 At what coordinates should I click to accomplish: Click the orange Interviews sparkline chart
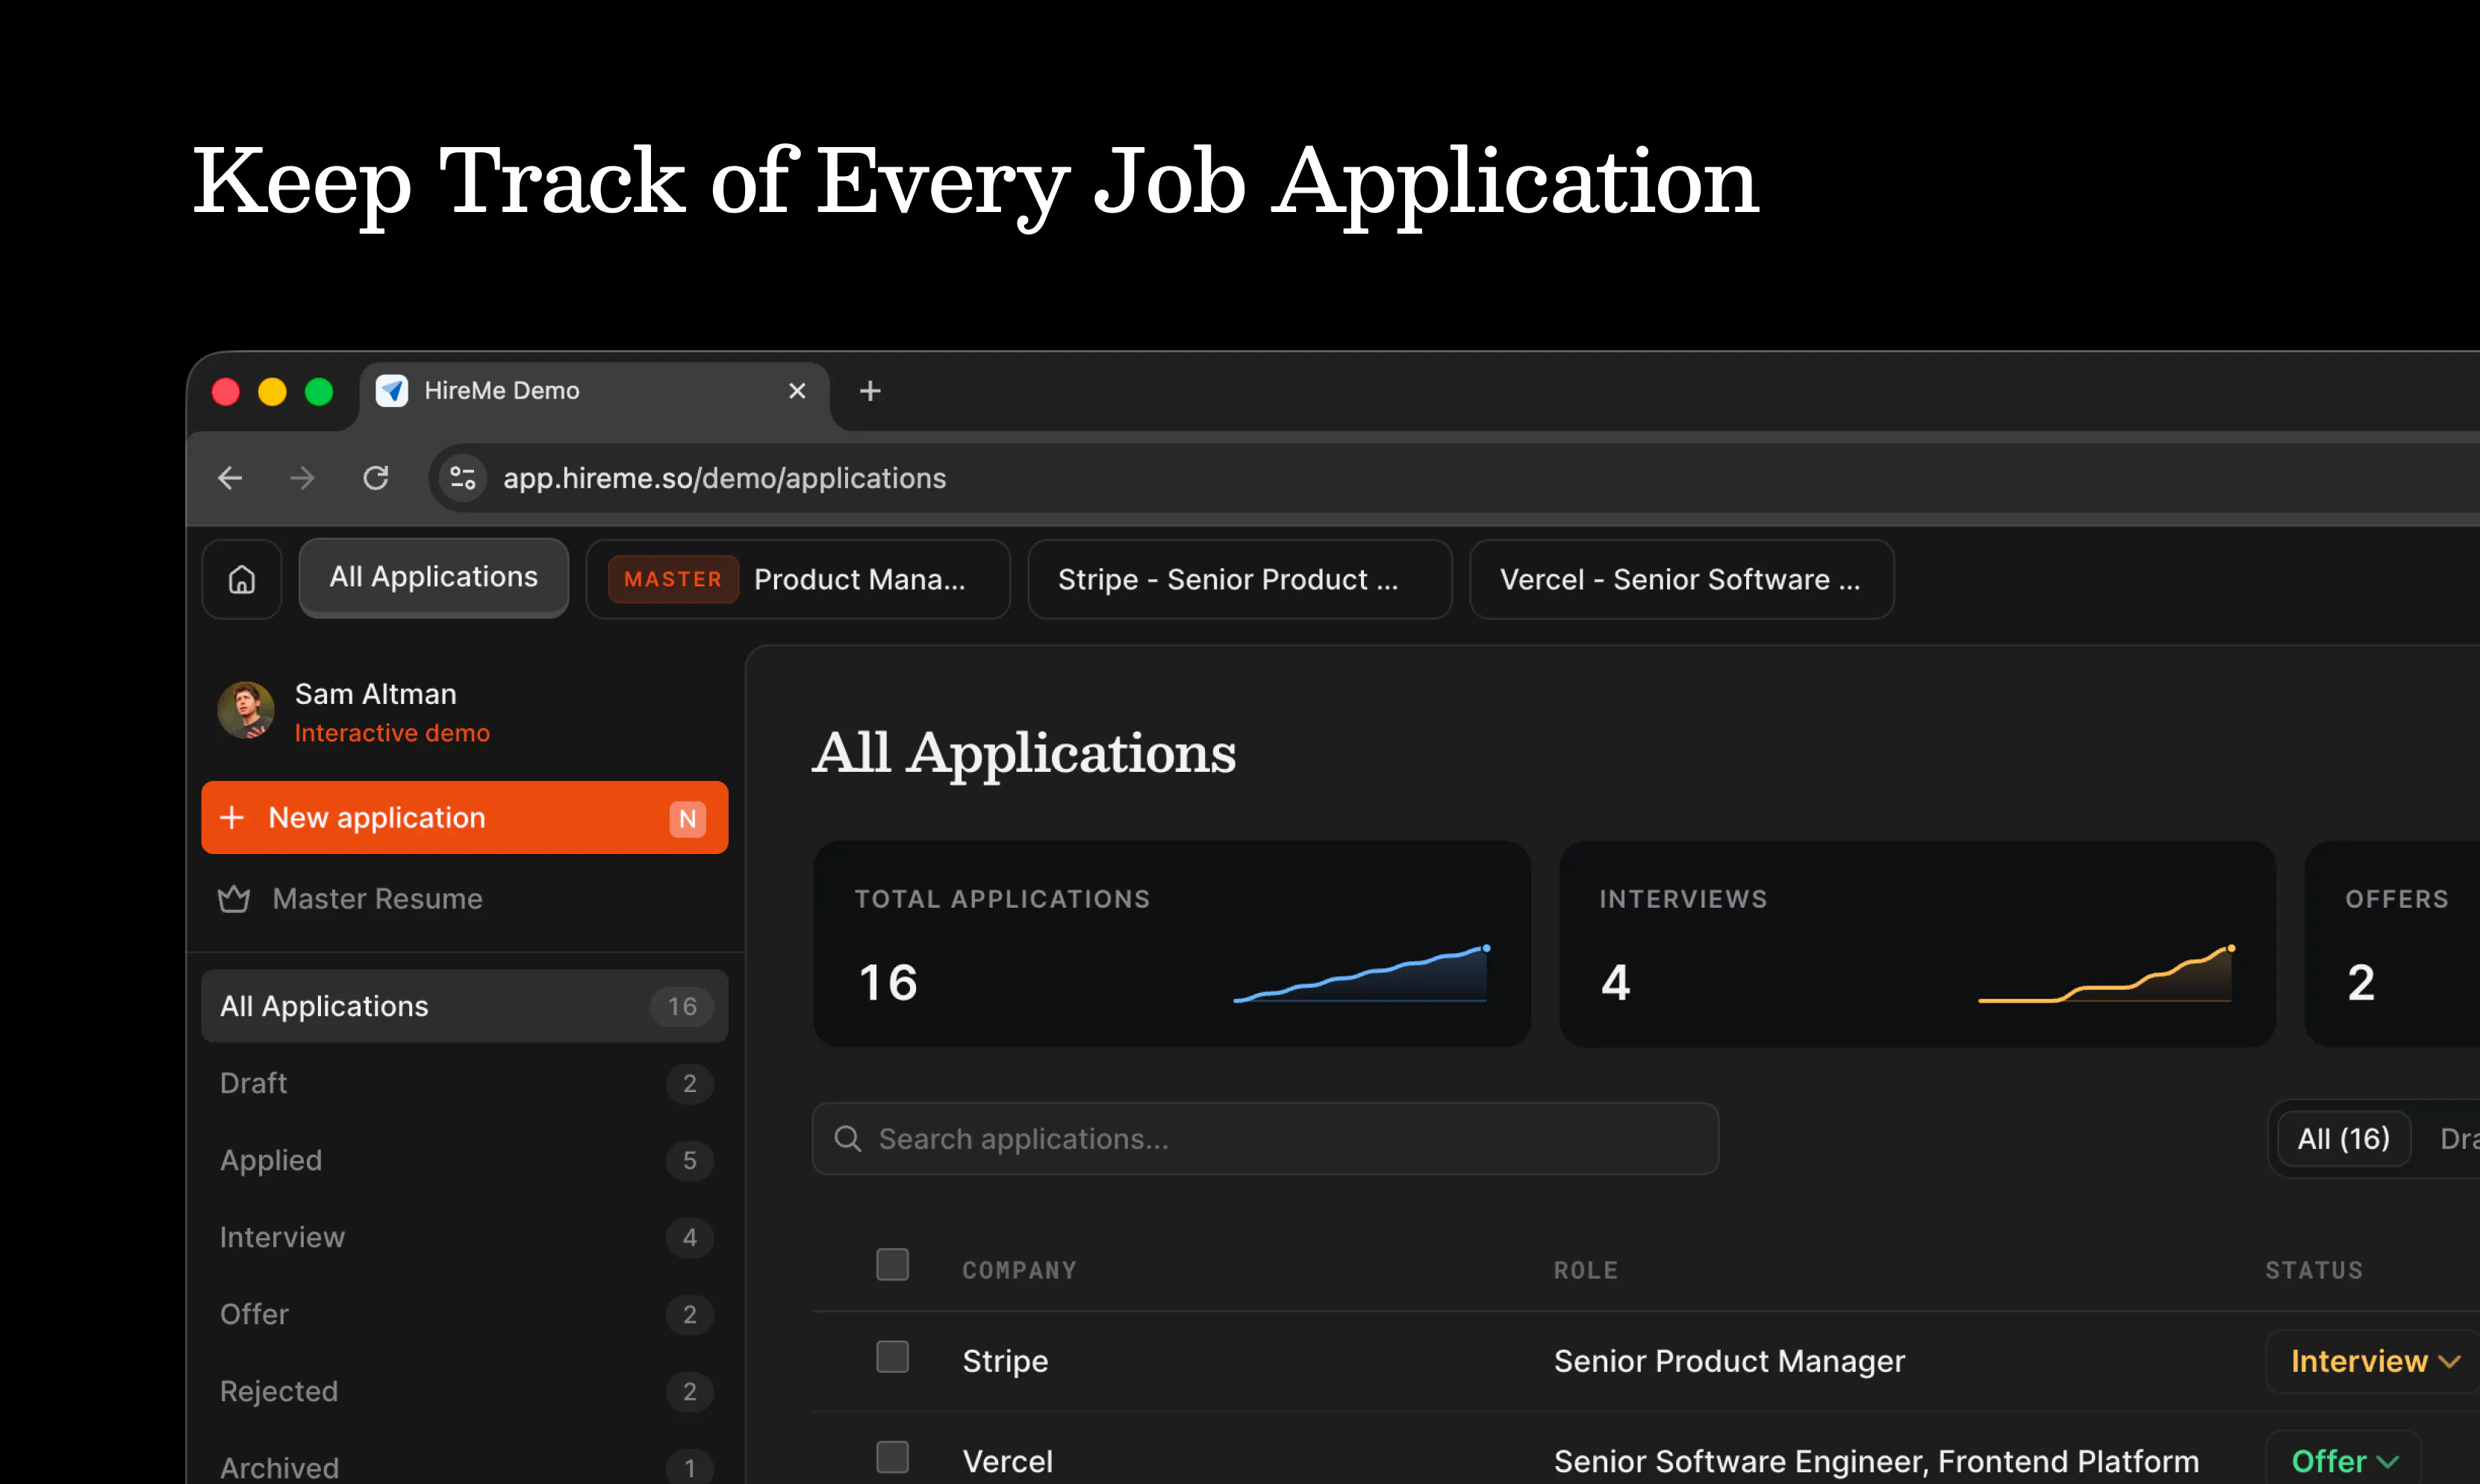pos(2107,973)
